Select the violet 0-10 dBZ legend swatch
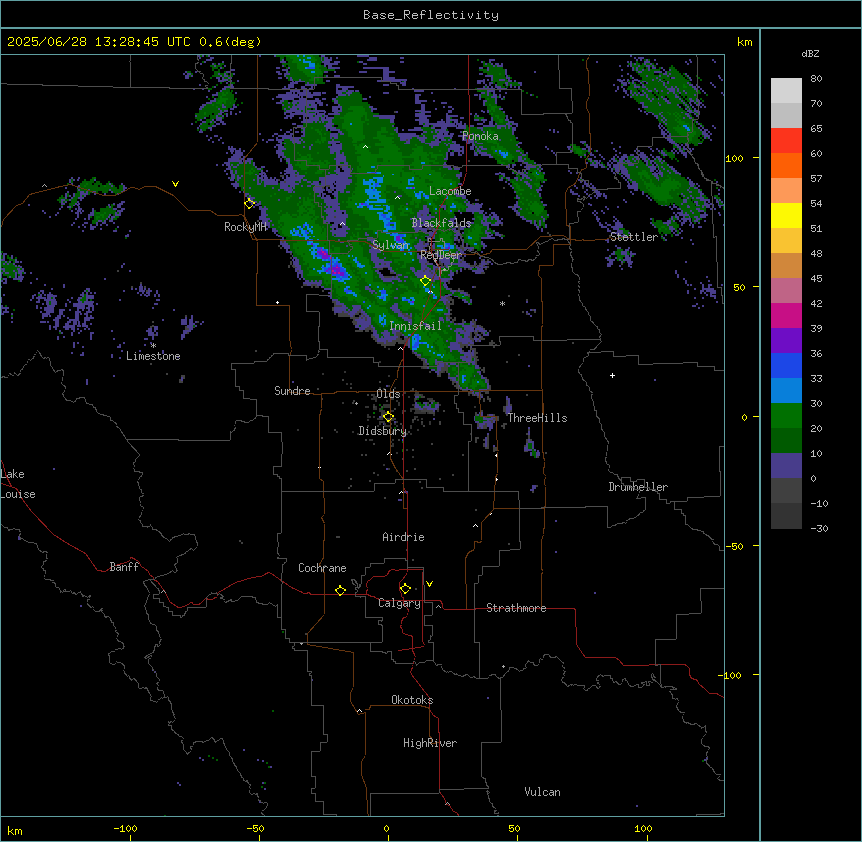 click(x=786, y=466)
